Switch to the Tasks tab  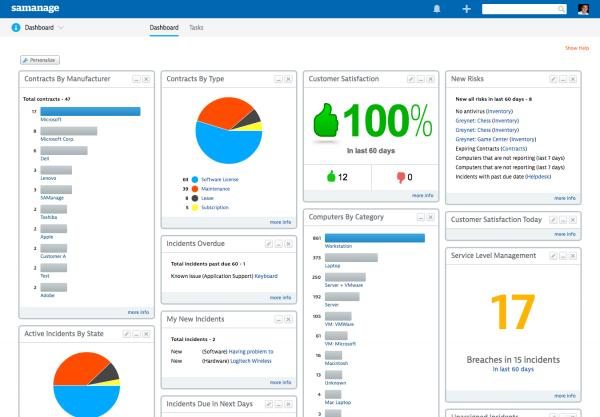click(196, 28)
